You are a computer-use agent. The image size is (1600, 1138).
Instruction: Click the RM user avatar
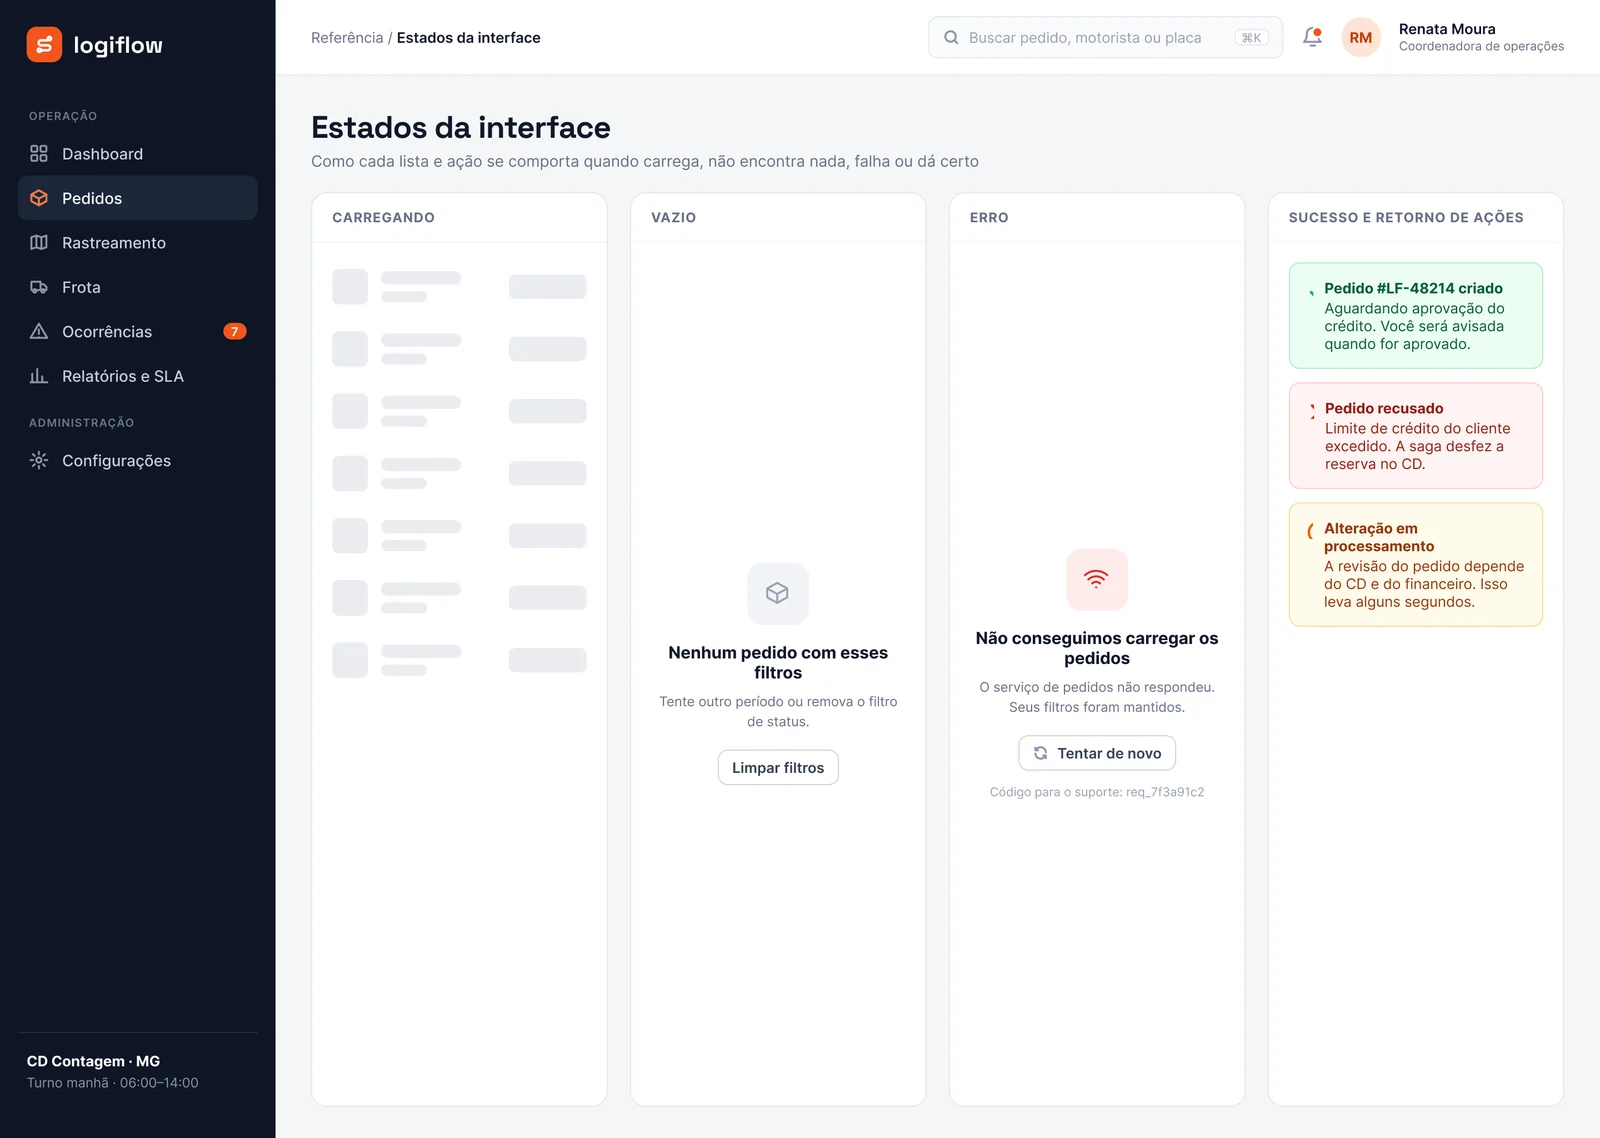click(1361, 38)
